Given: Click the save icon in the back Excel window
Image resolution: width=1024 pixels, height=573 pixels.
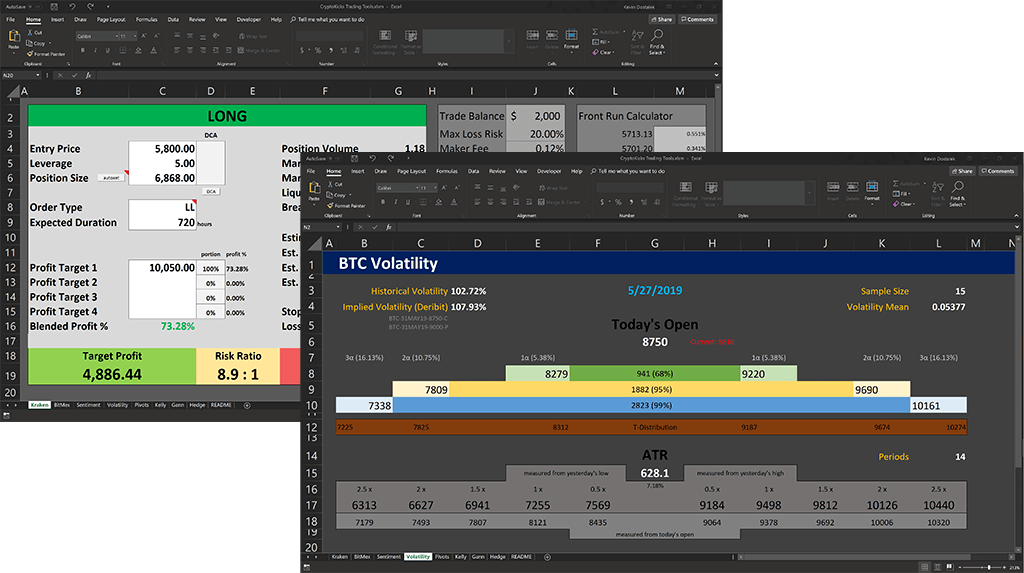Looking at the screenshot, I should (x=54, y=7).
